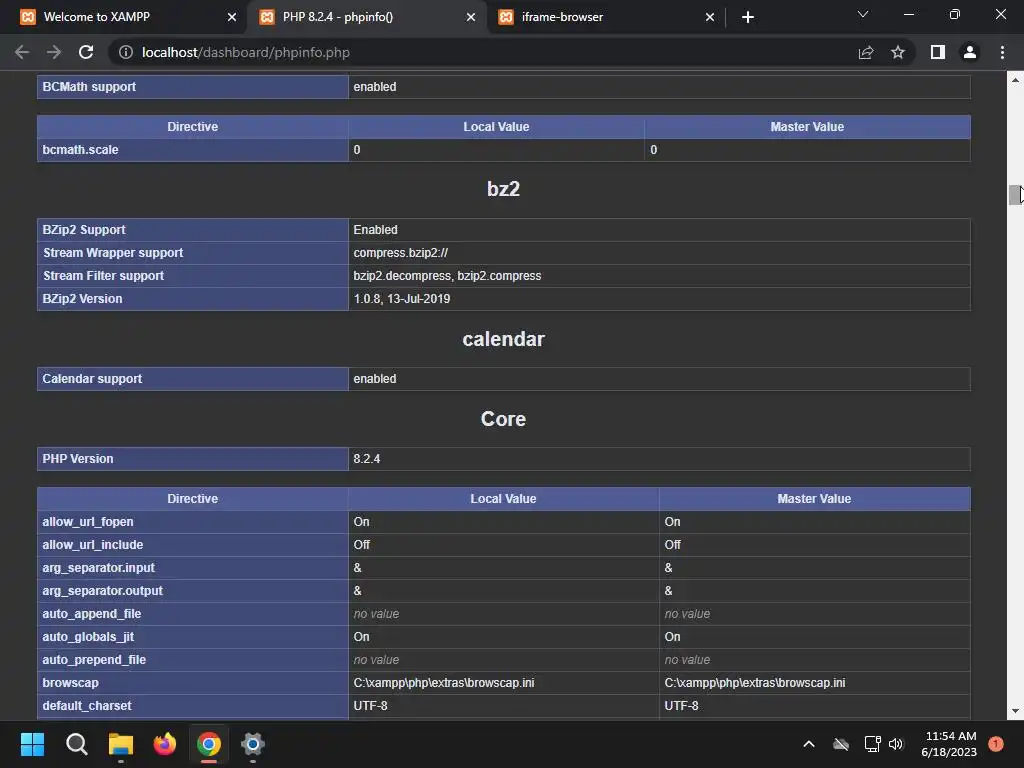Select browscap local value path
The height and width of the screenshot is (768, 1024).
tap(444, 682)
